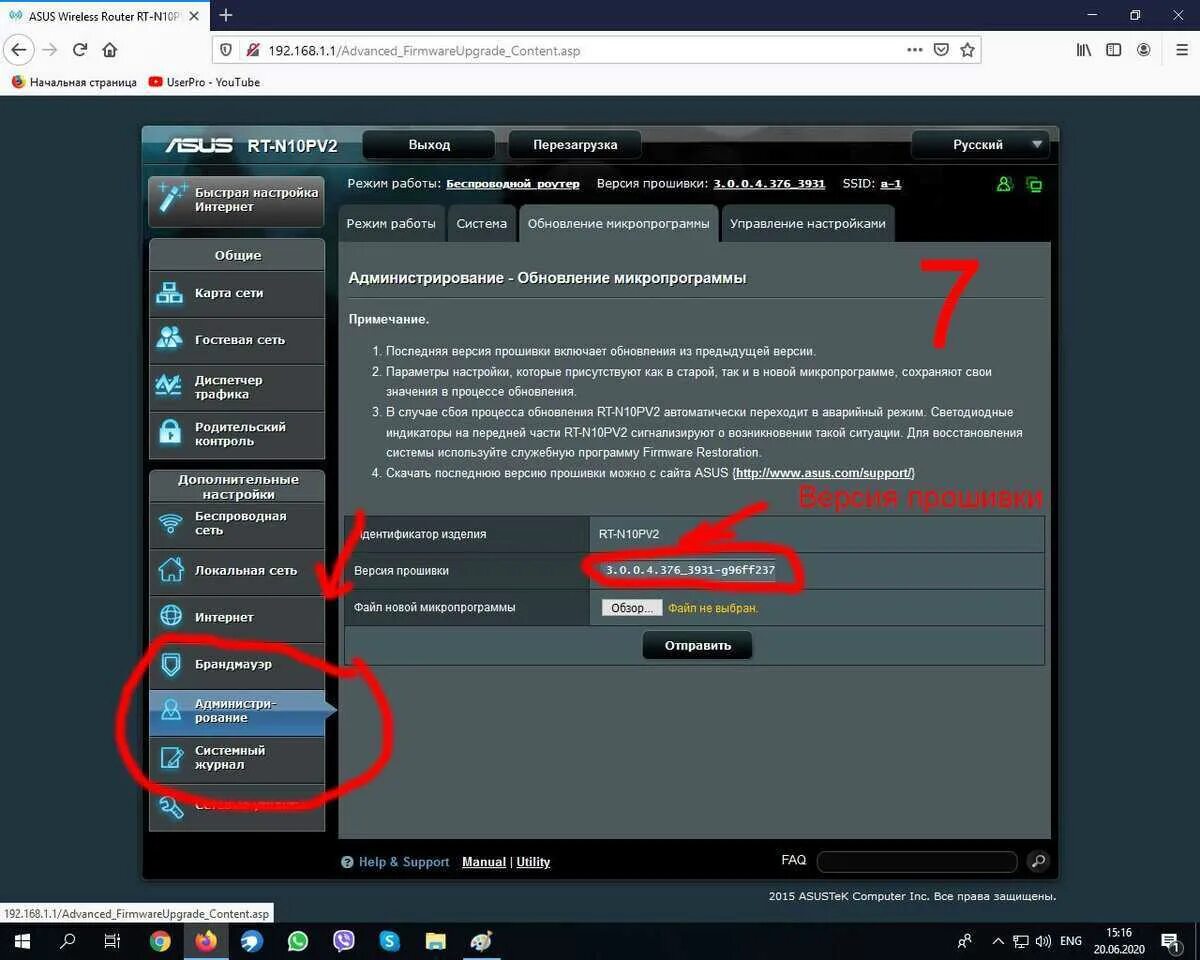Open Интернет settings in sidebar
This screenshot has height=960, width=1200.
tap(237, 618)
